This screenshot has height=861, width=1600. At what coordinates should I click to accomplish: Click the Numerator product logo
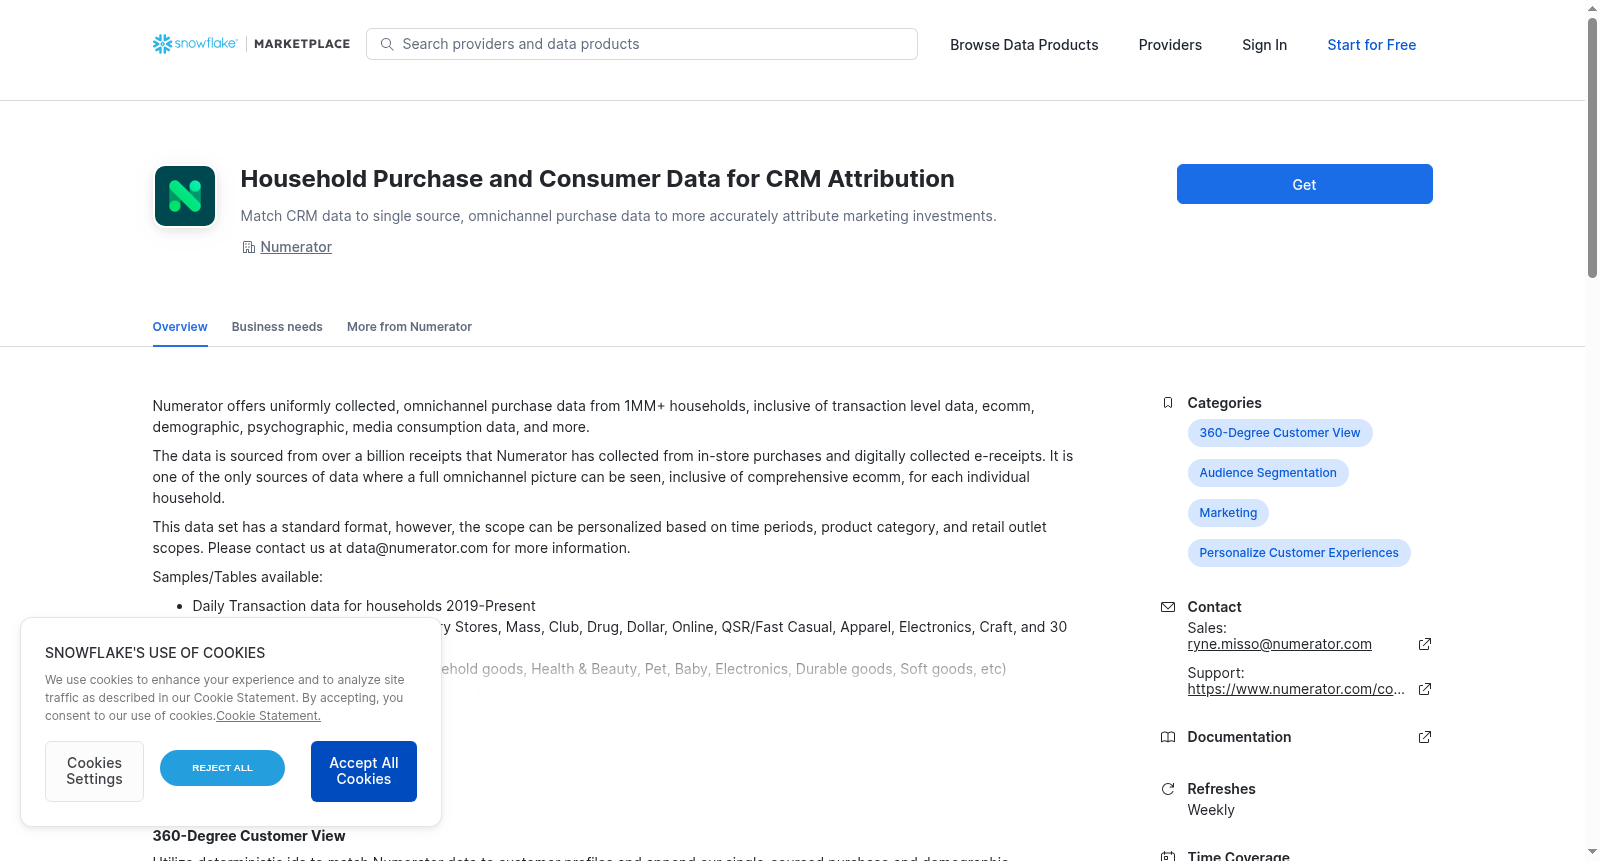[x=185, y=196]
